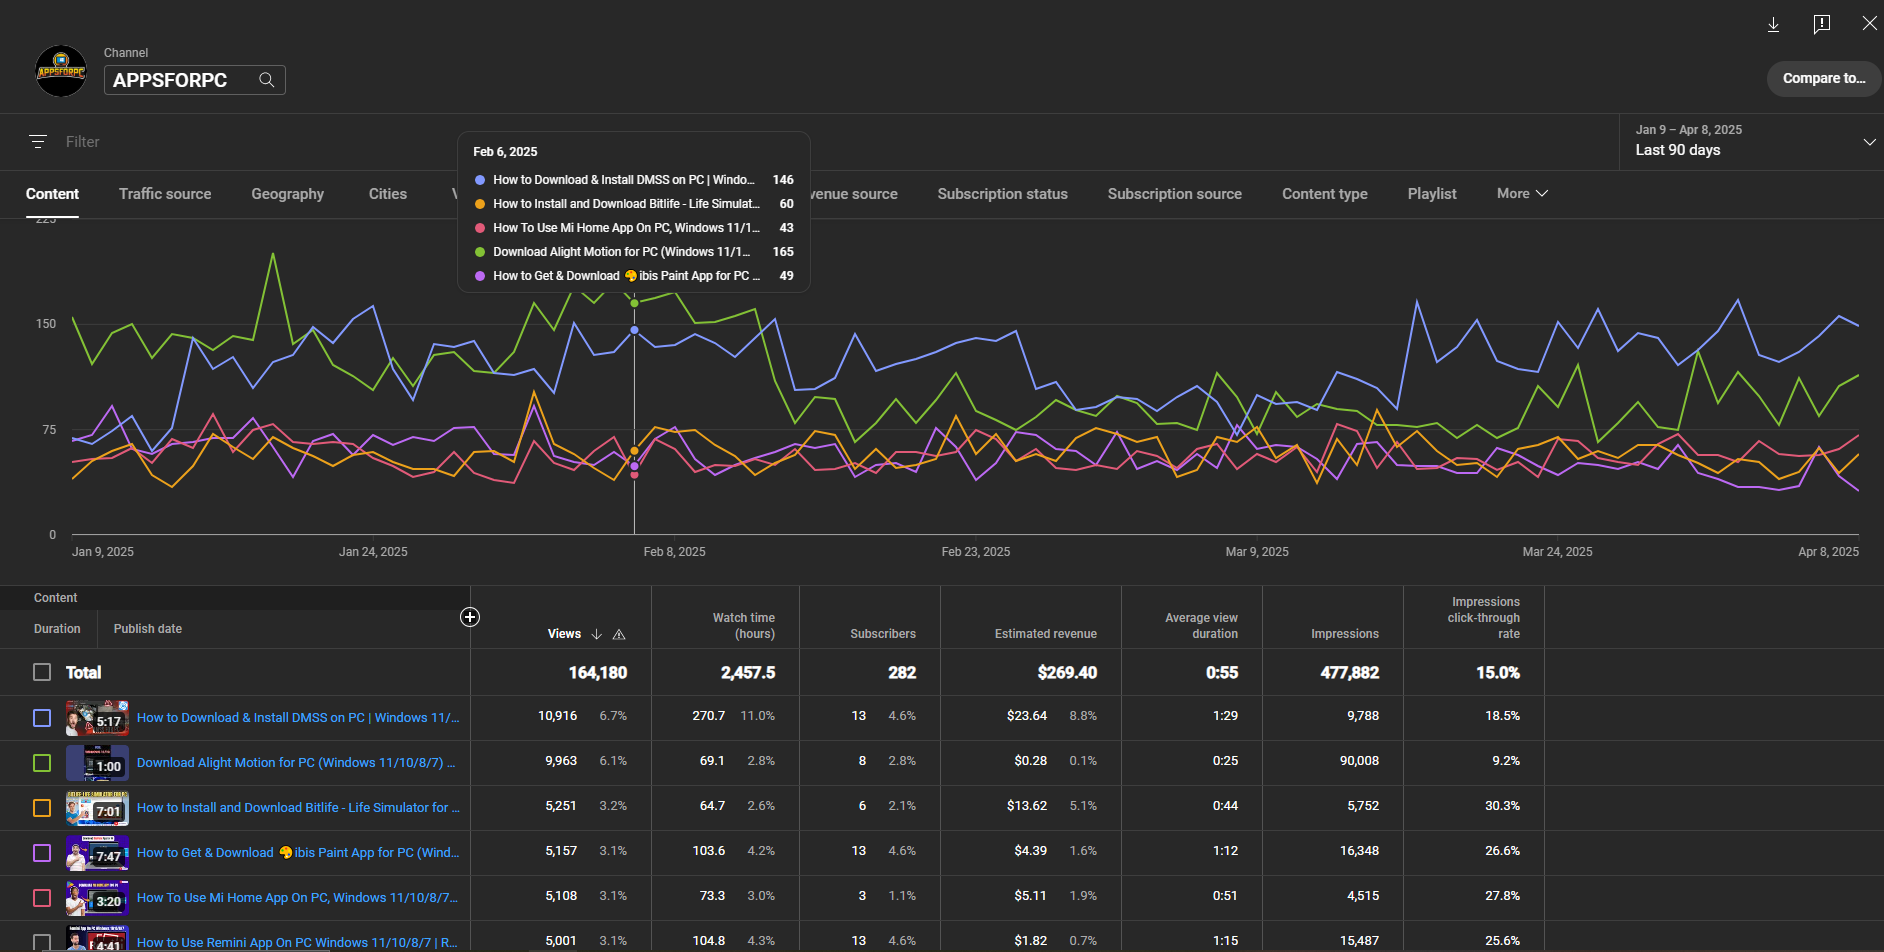Sort by Watch time (hours) column header
This screenshot has width=1884, height=952.
point(743,626)
